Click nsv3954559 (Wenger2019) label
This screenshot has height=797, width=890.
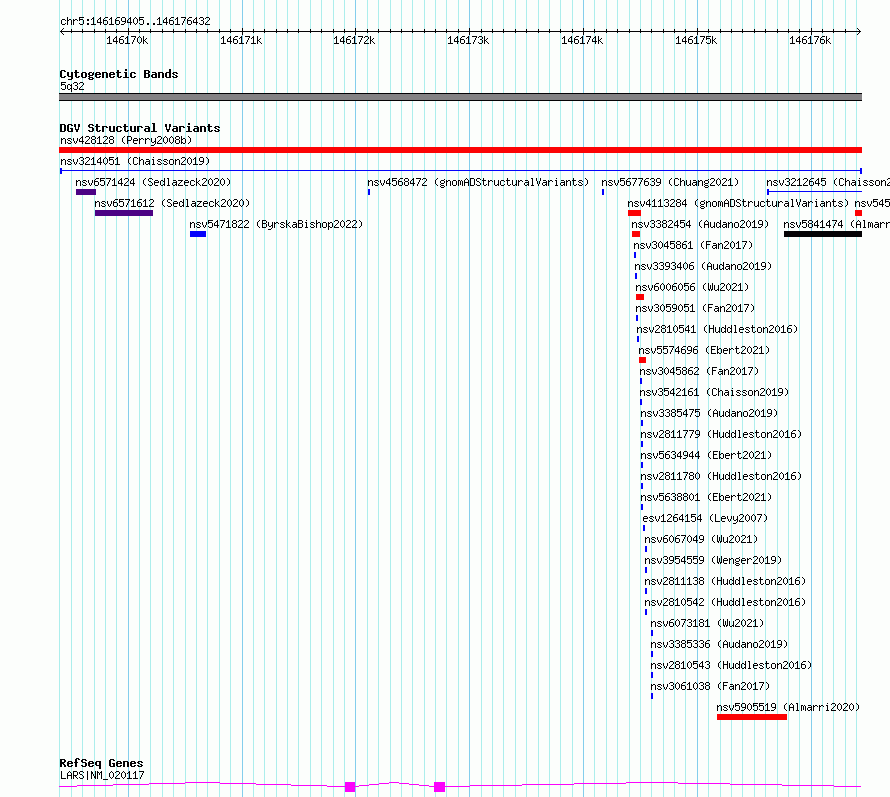(713, 560)
